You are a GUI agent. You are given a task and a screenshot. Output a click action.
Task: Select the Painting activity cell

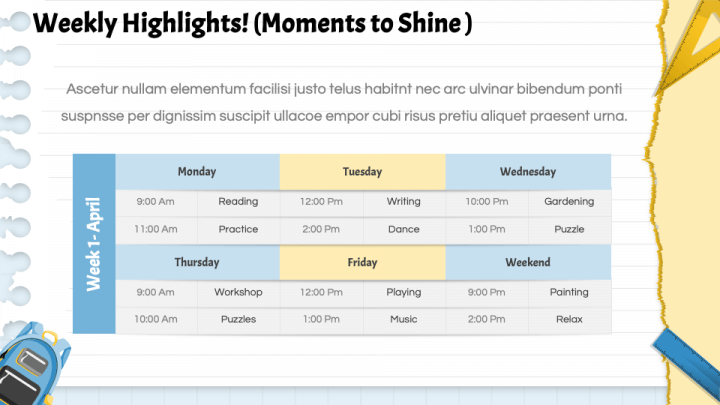569,292
